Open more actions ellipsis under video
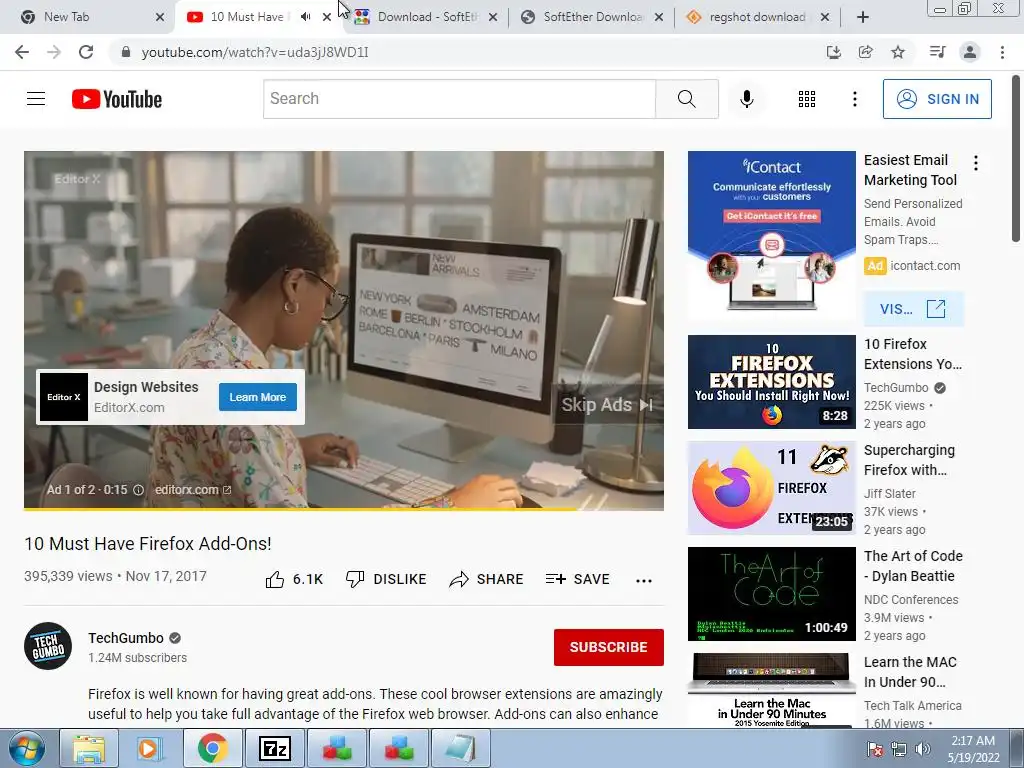 pos(644,580)
